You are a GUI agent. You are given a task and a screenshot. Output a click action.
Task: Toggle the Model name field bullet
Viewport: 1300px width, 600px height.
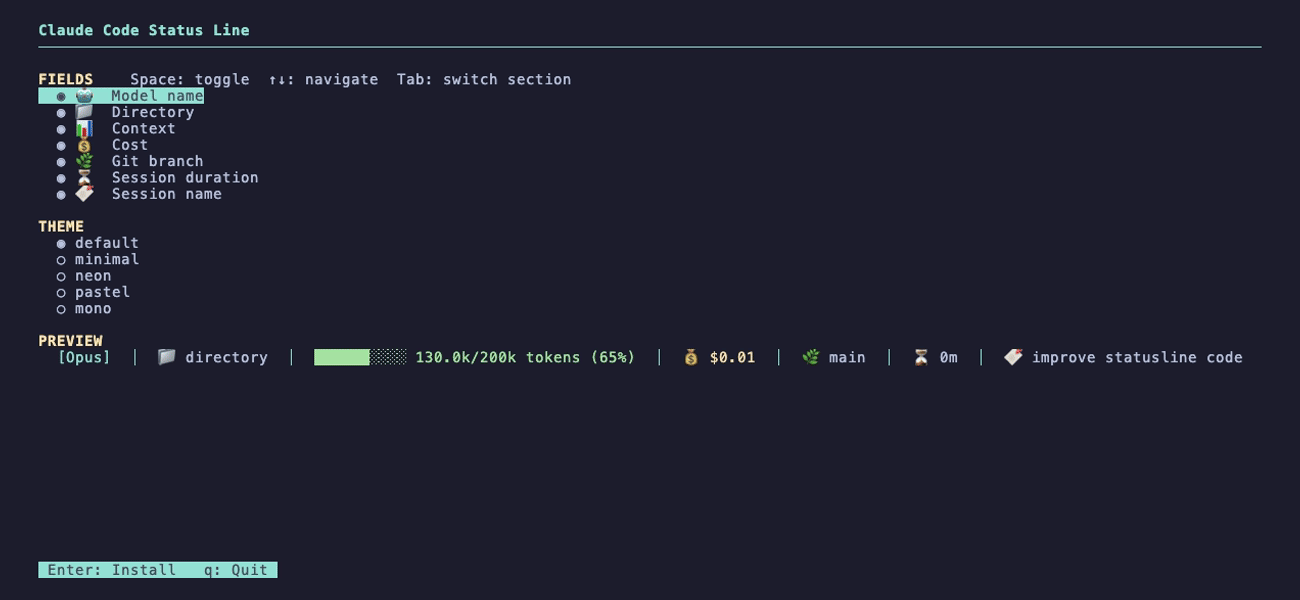pos(61,97)
